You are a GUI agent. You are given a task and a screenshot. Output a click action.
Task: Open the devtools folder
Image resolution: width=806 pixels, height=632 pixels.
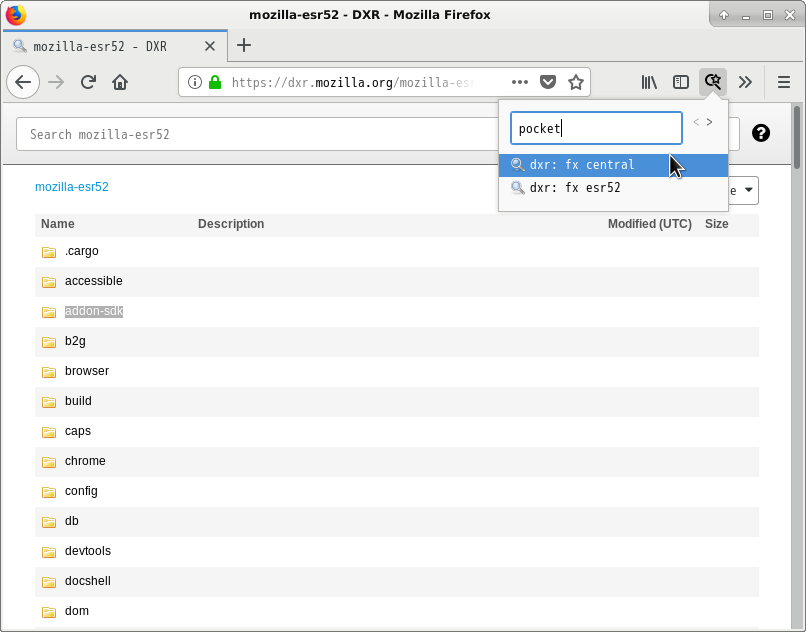(88, 551)
